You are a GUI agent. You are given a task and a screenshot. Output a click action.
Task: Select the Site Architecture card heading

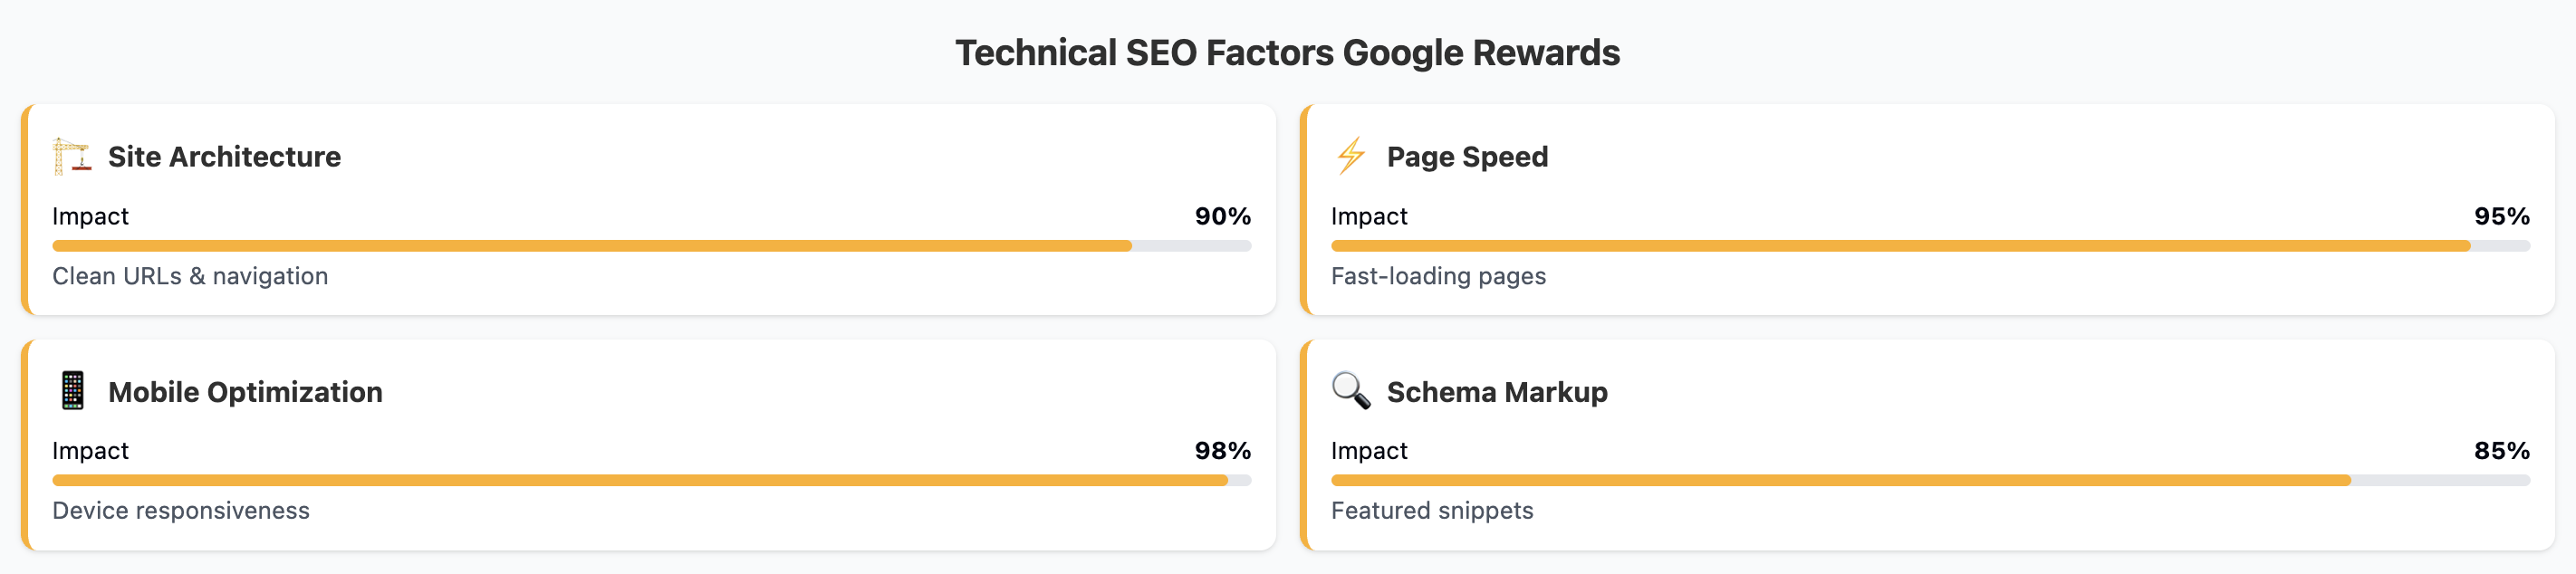(x=224, y=157)
